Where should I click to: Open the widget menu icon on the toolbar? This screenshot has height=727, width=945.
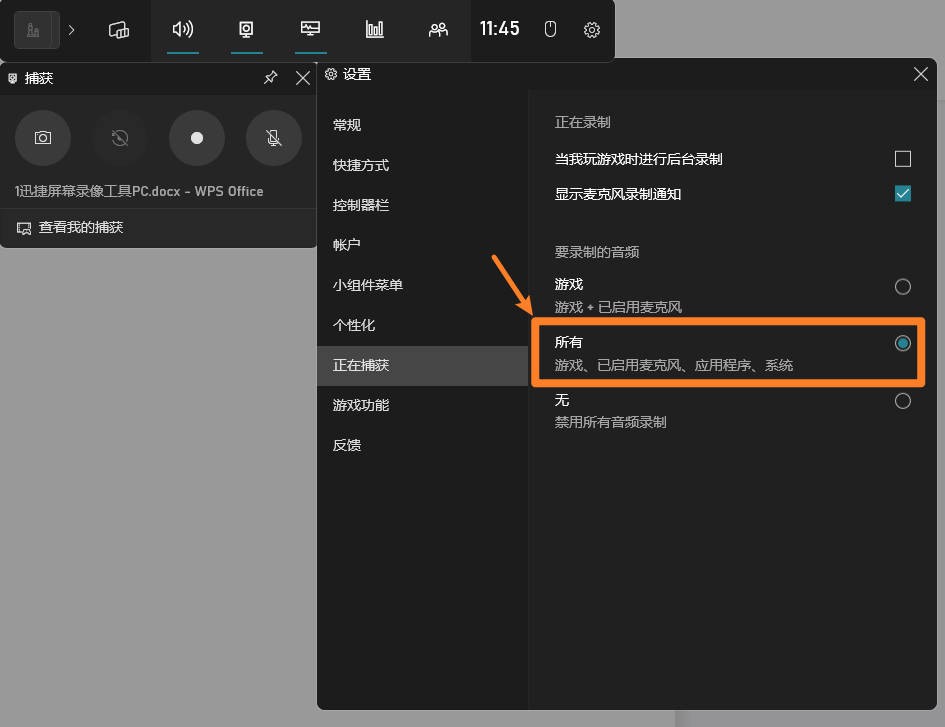(x=119, y=30)
